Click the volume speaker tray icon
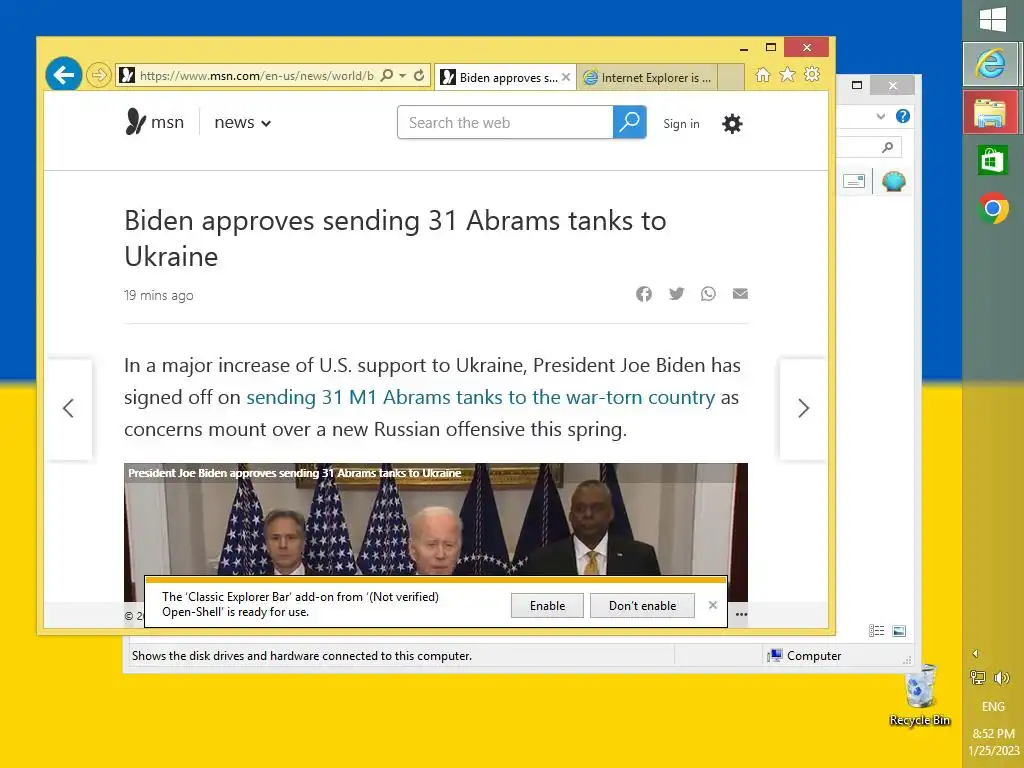 pyautogui.click(x=1002, y=678)
